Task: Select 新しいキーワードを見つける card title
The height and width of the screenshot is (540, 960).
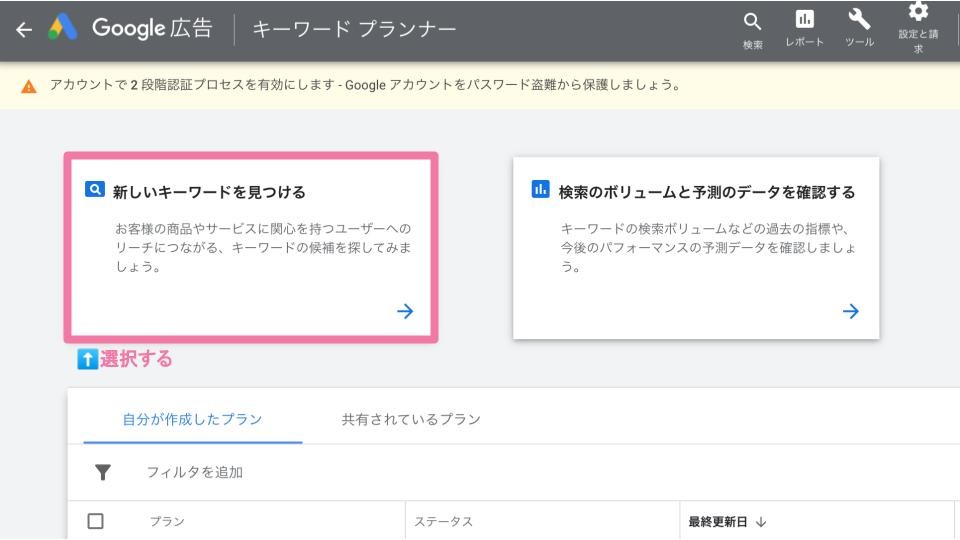Action: [209, 192]
